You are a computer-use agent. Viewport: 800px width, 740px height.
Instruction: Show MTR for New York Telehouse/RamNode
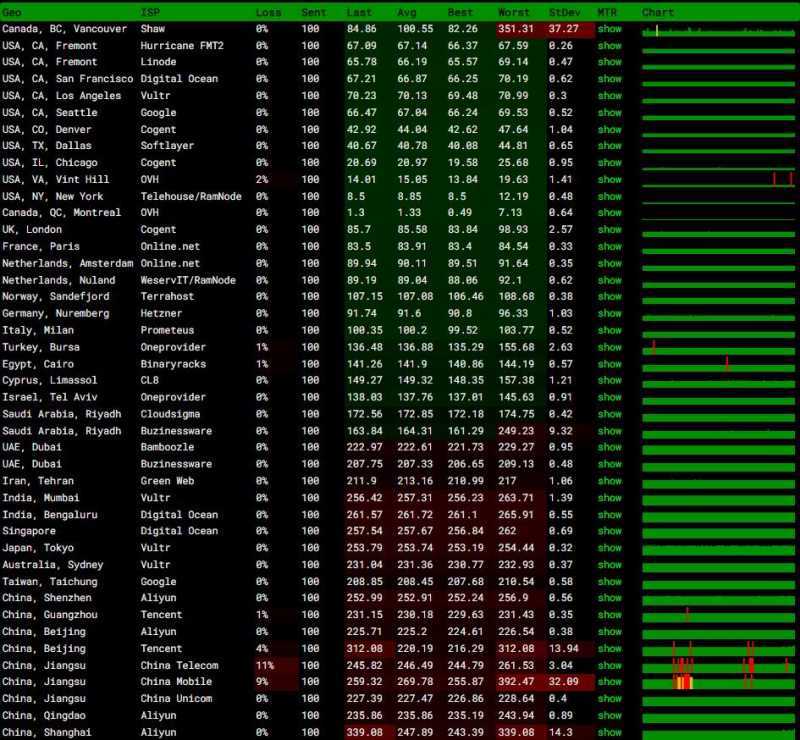(x=610, y=196)
